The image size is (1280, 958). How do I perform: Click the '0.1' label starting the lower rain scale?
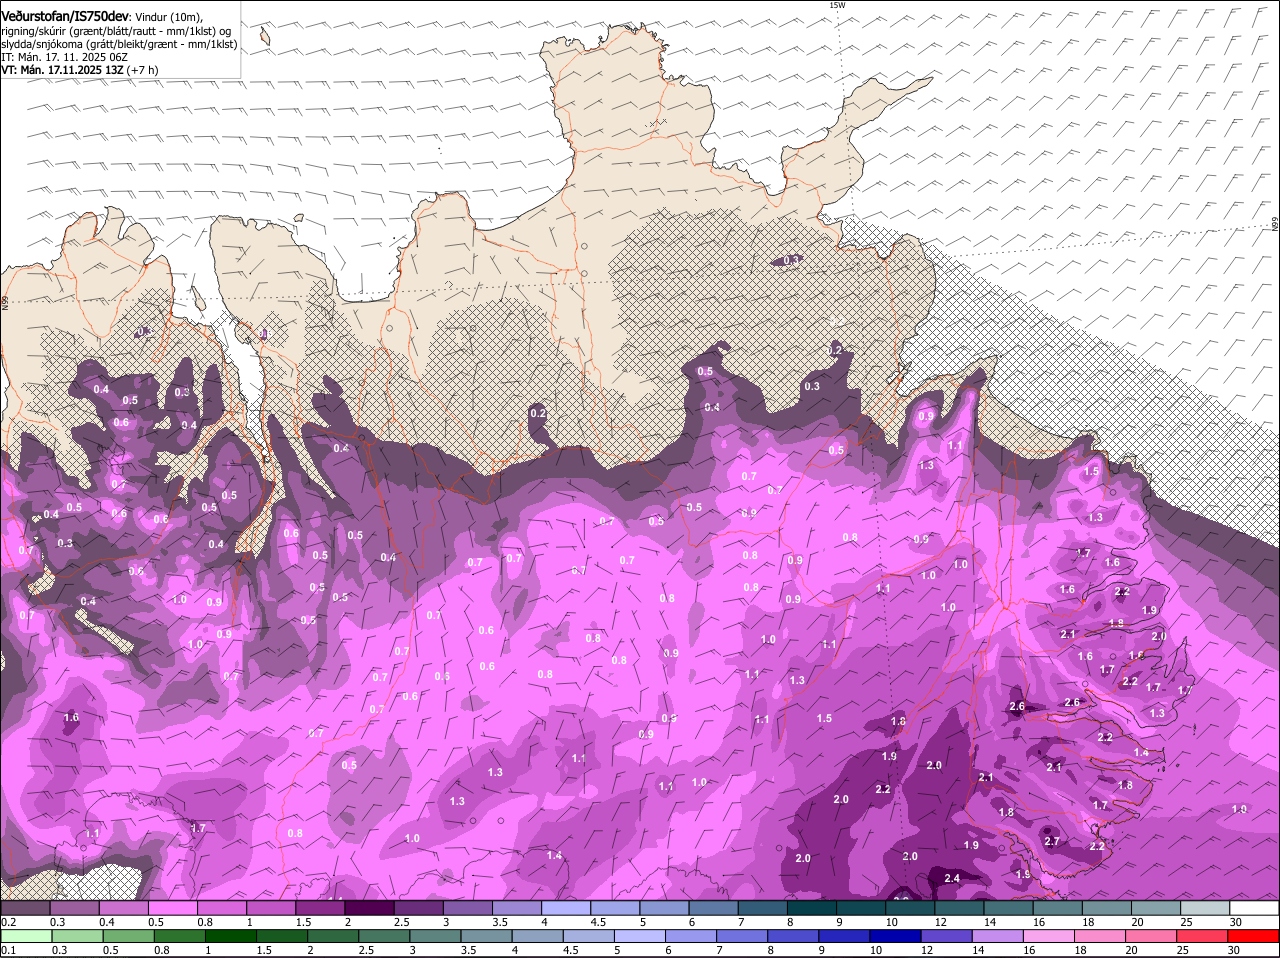(9, 950)
